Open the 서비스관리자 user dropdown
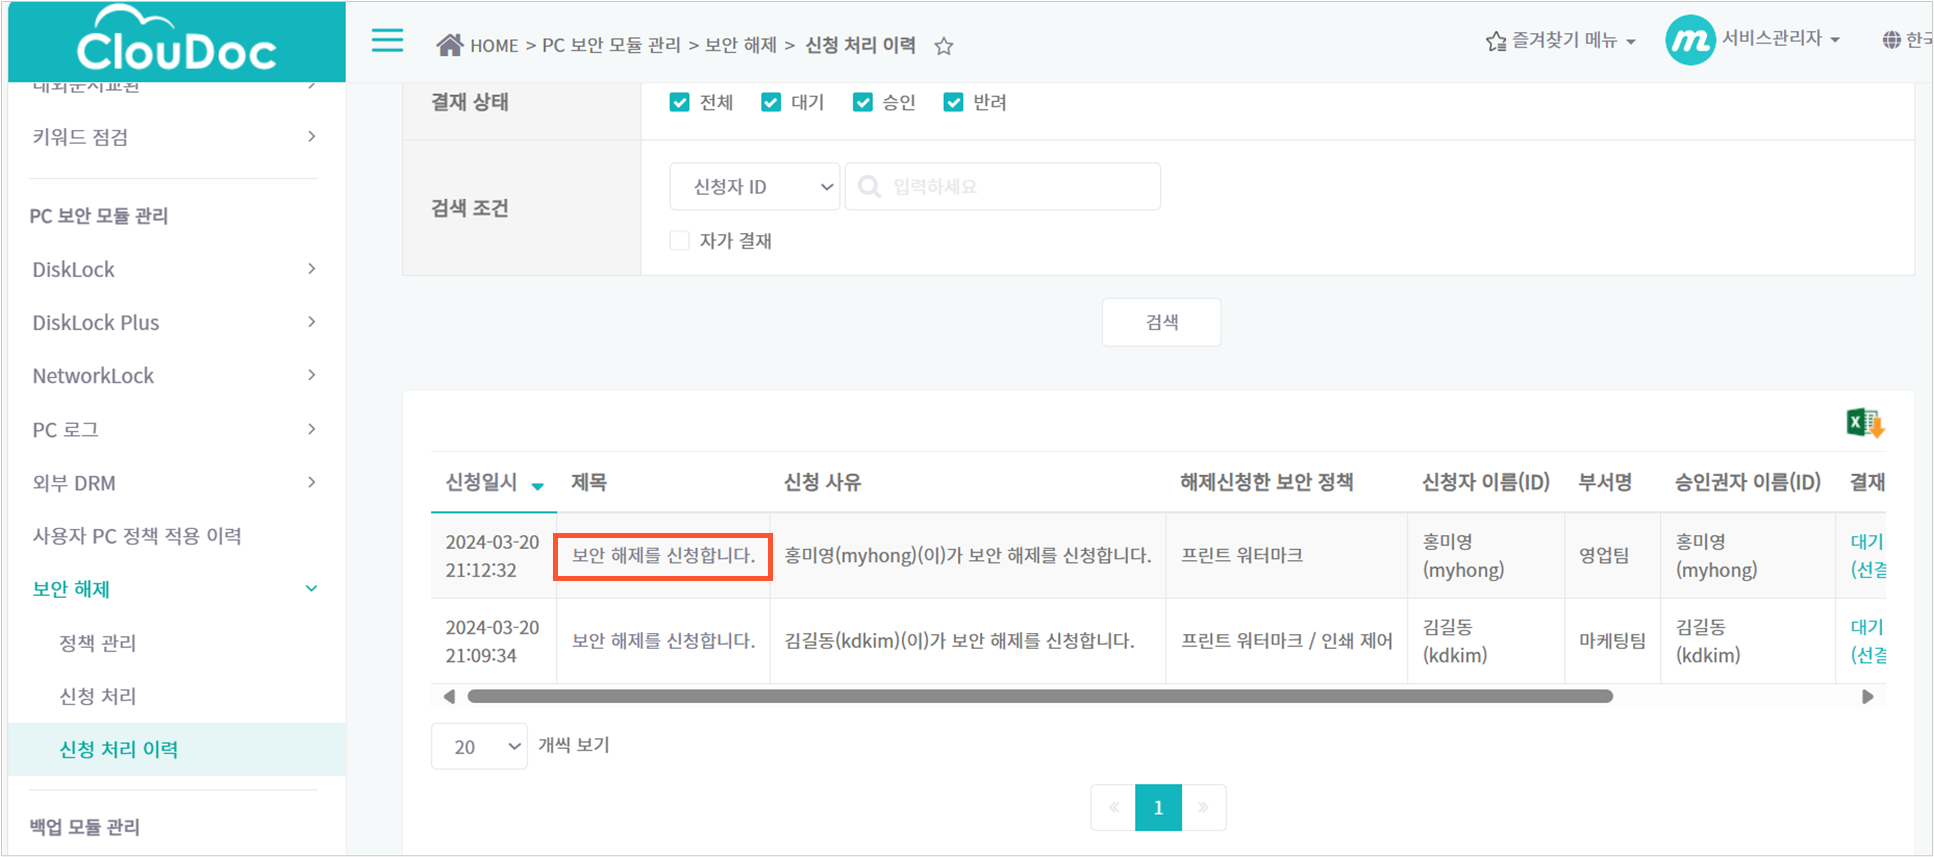 [1780, 39]
